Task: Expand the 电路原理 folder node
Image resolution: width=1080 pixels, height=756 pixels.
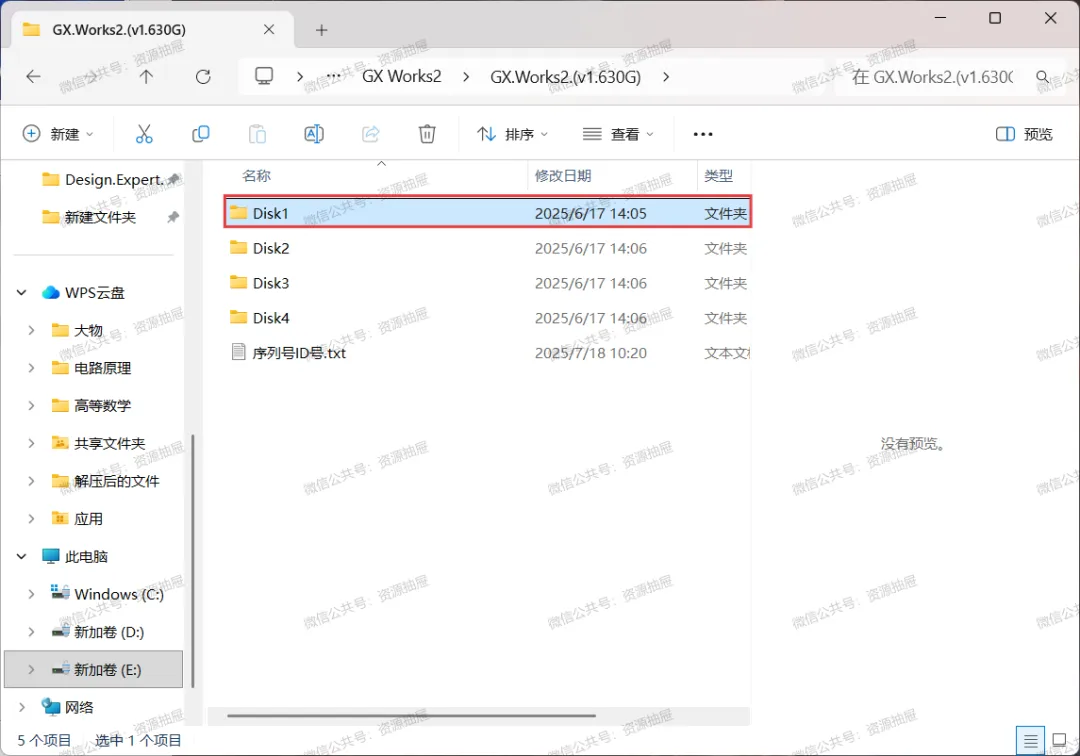Action: (31, 368)
